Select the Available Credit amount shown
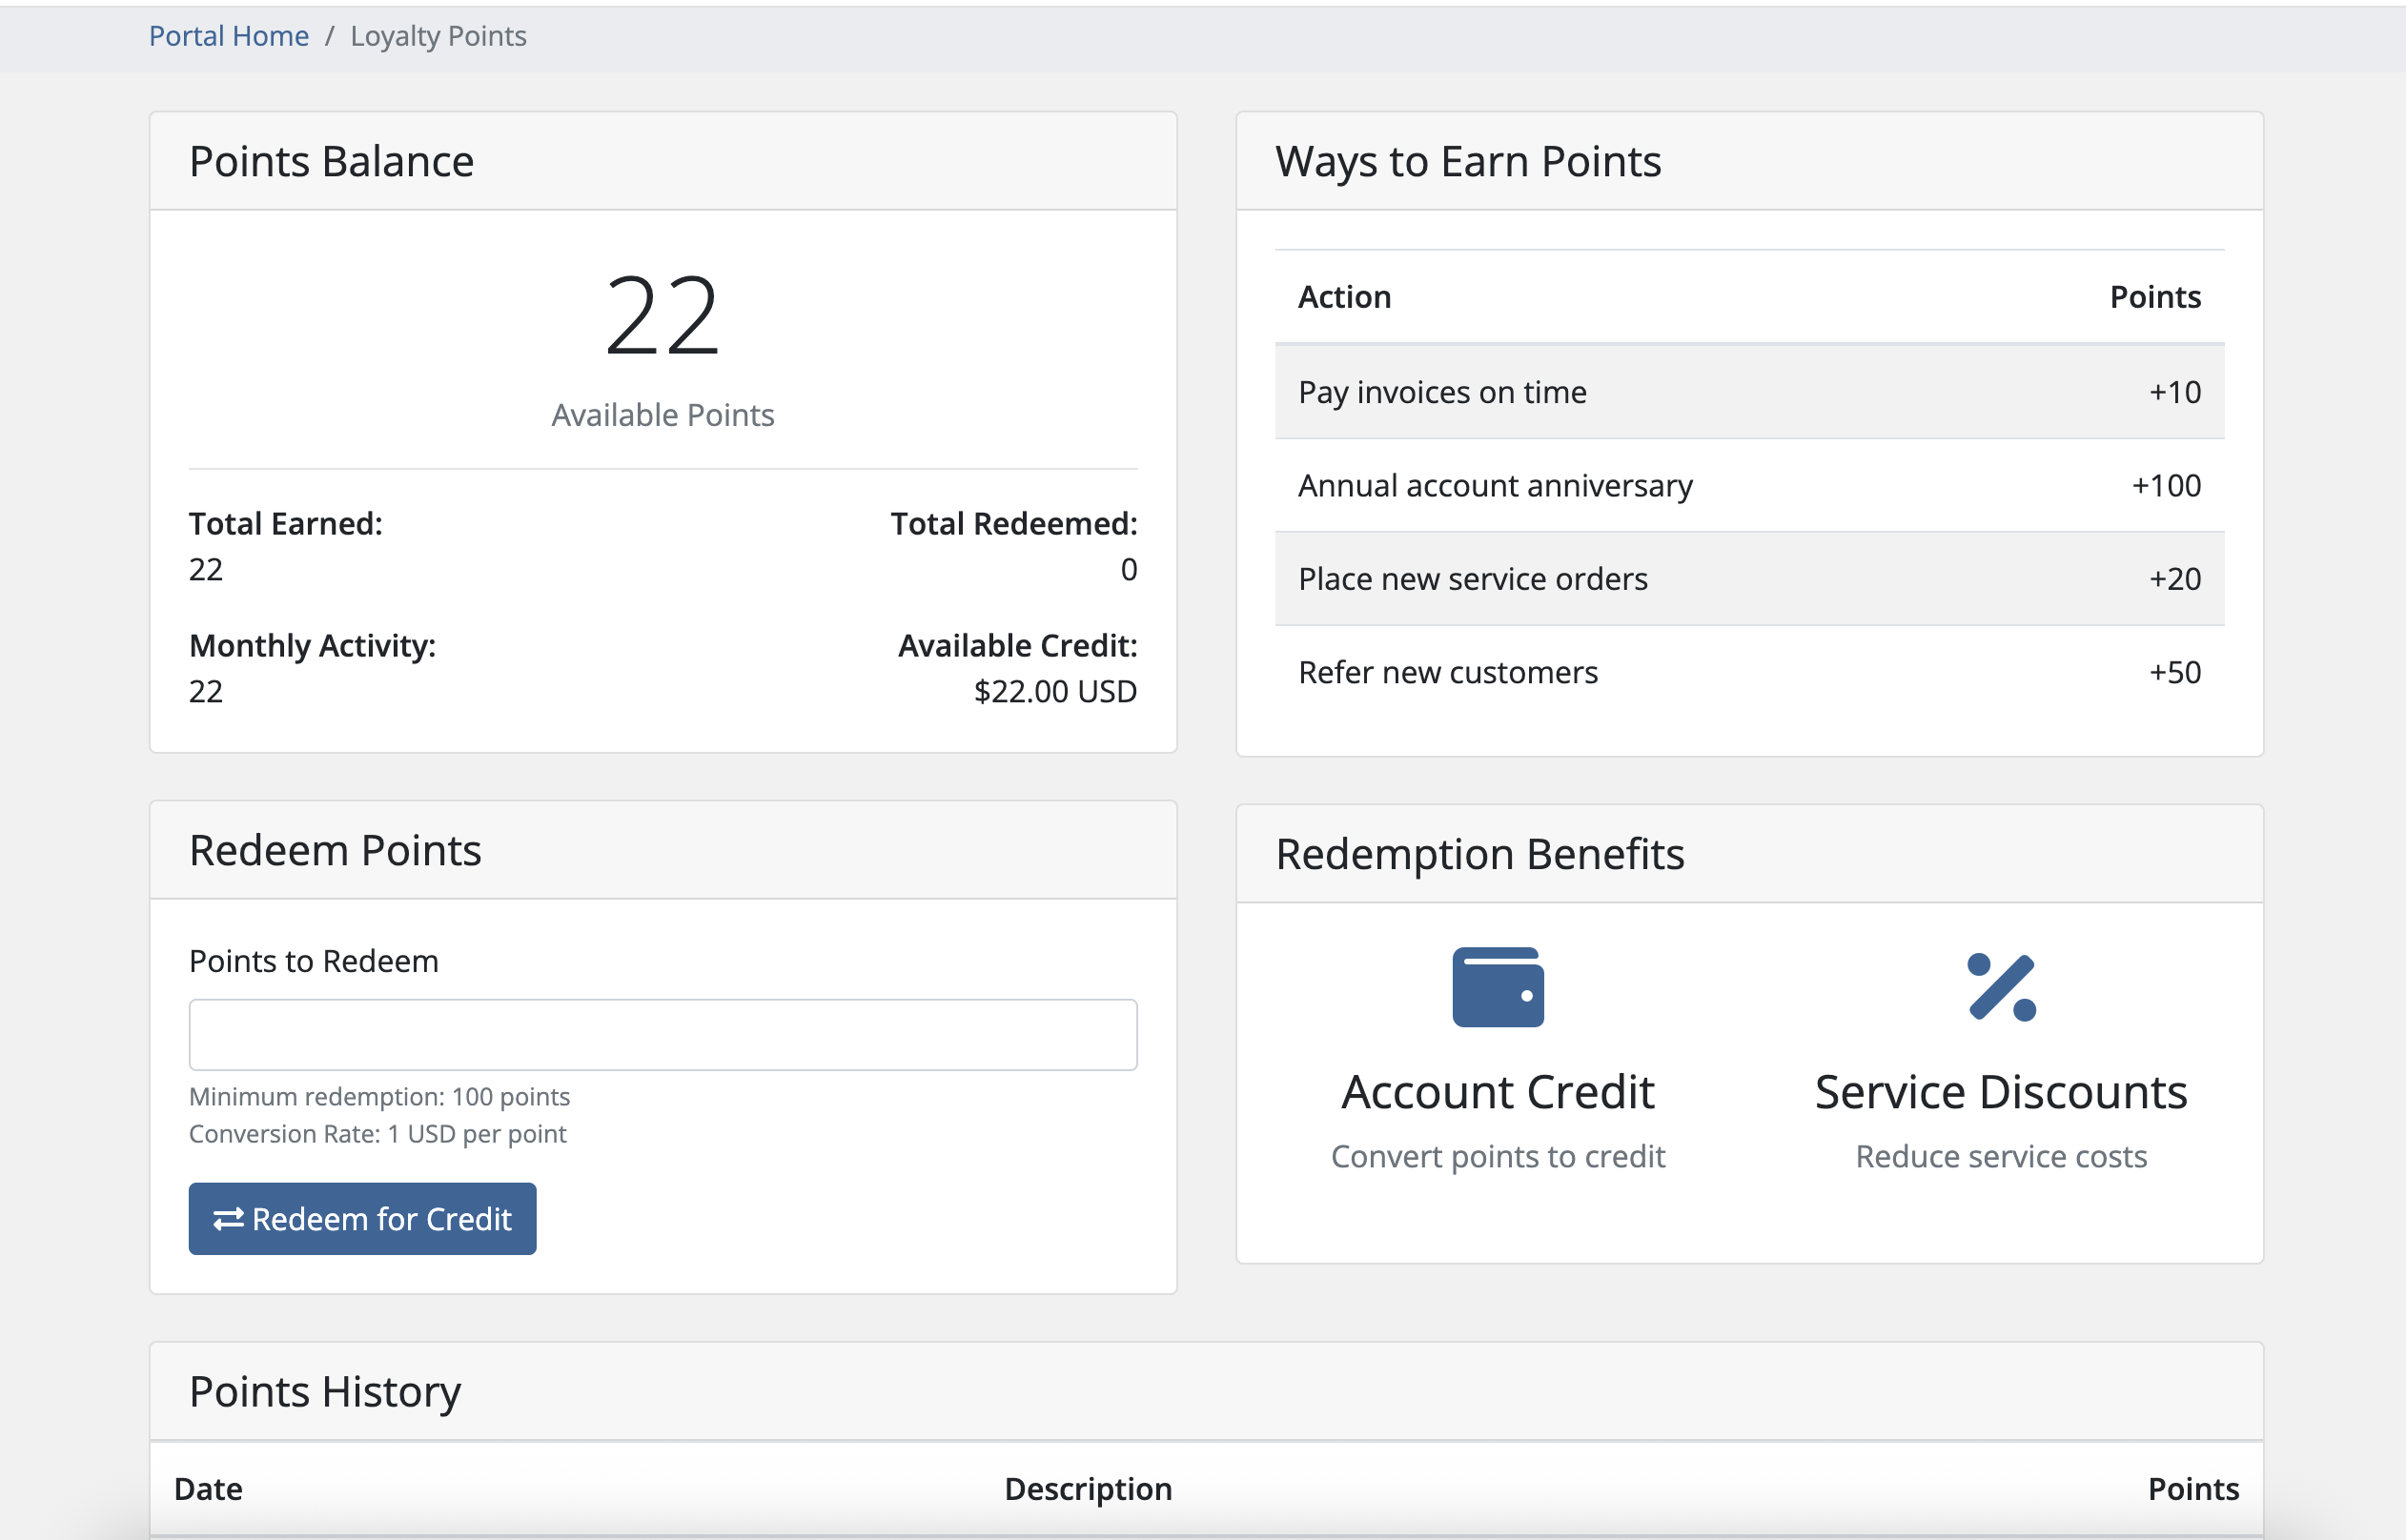 coord(1054,690)
